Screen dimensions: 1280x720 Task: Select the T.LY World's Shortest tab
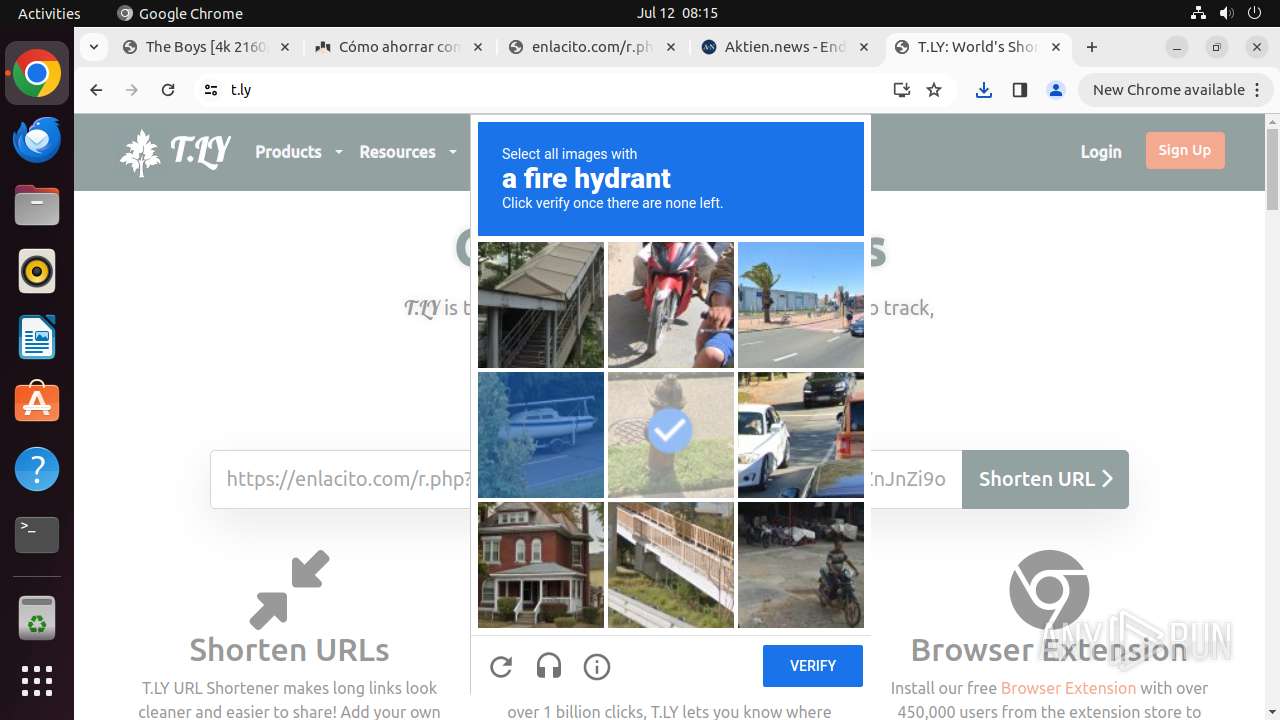[x=977, y=47]
